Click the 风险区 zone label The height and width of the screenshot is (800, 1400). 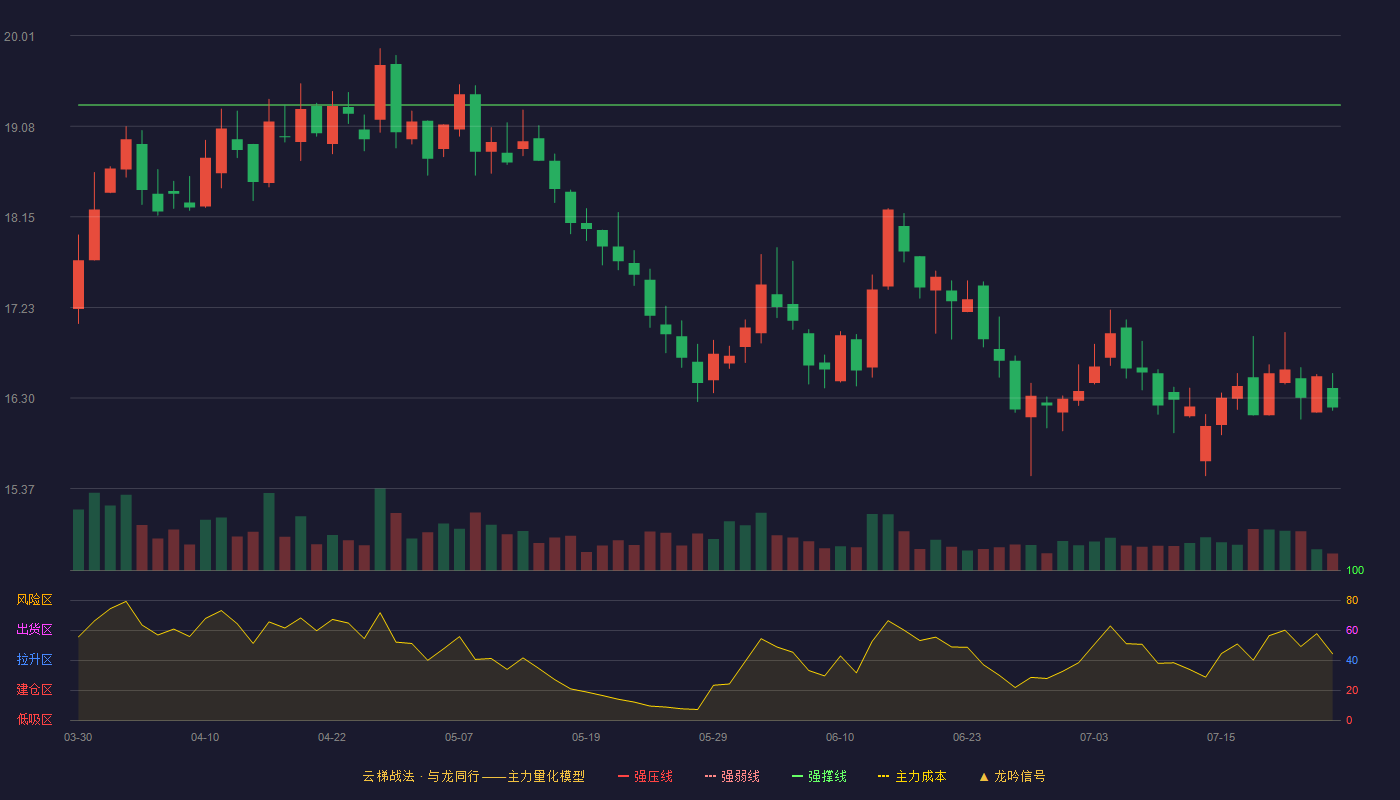34,600
